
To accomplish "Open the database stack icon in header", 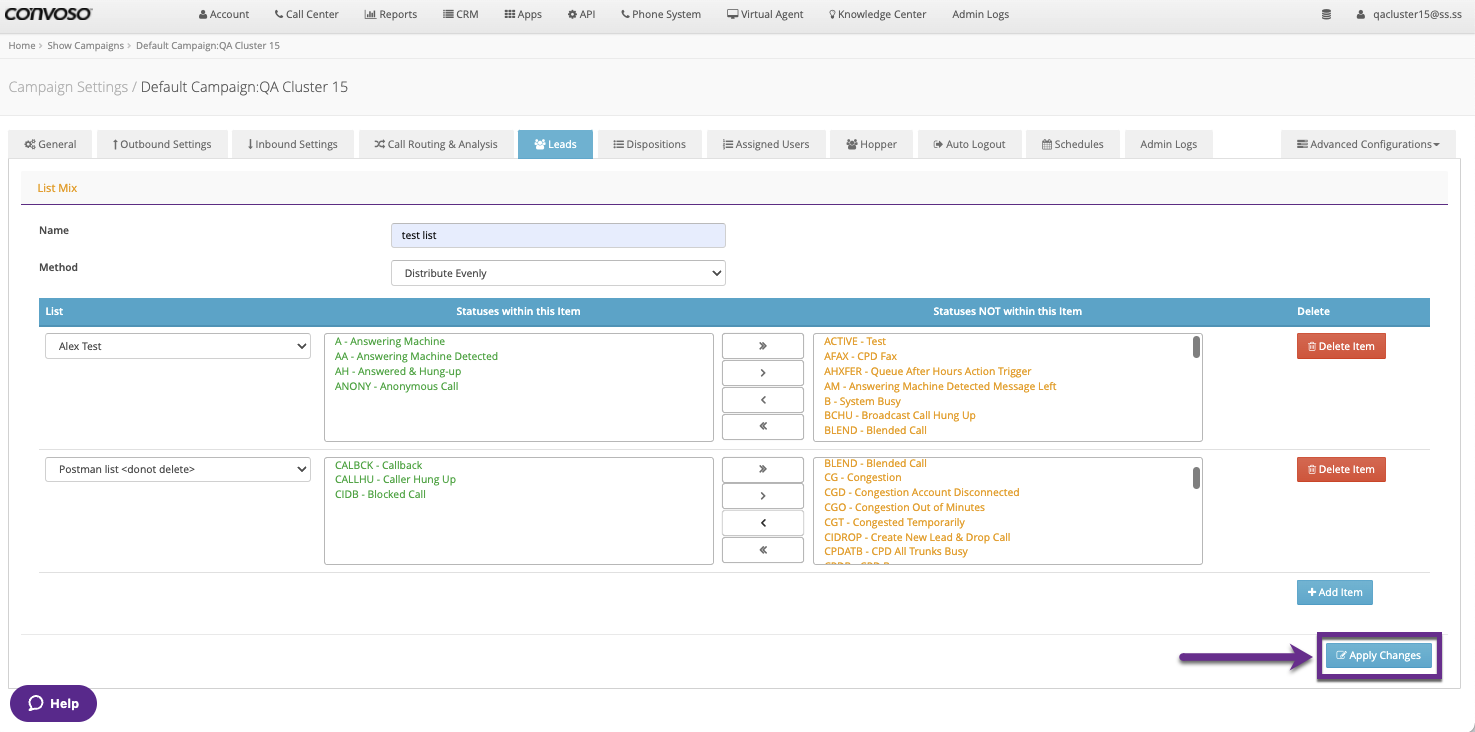I will [x=1326, y=15].
